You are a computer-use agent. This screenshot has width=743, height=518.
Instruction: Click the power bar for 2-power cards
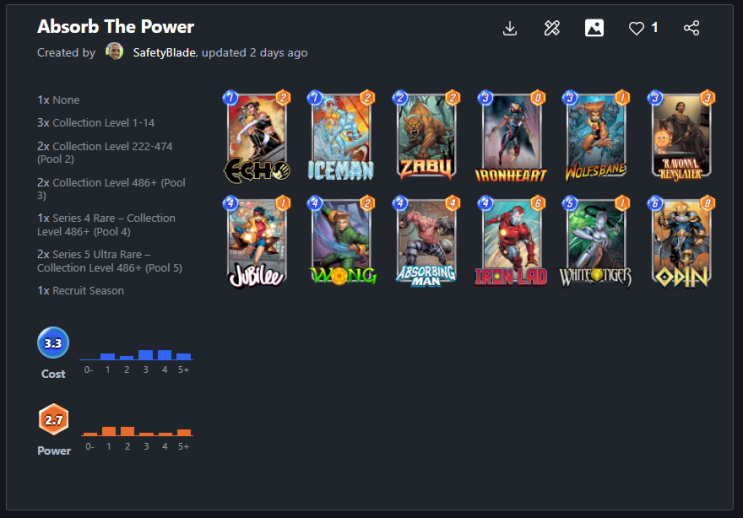pyautogui.click(x=127, y=431)
